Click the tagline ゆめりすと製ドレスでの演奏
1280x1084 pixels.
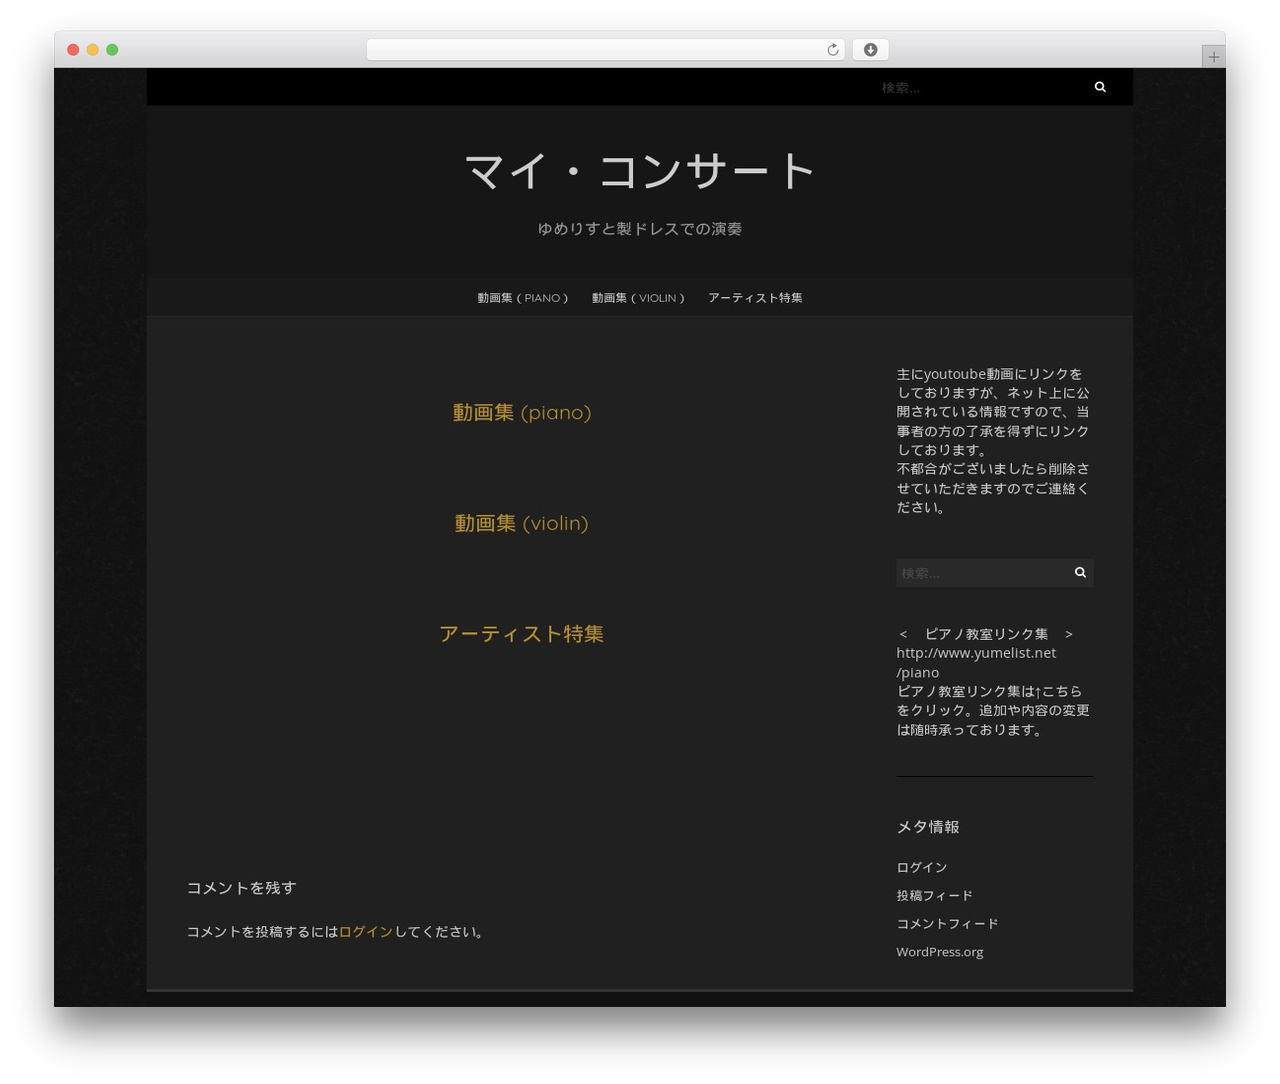(640, 229)
